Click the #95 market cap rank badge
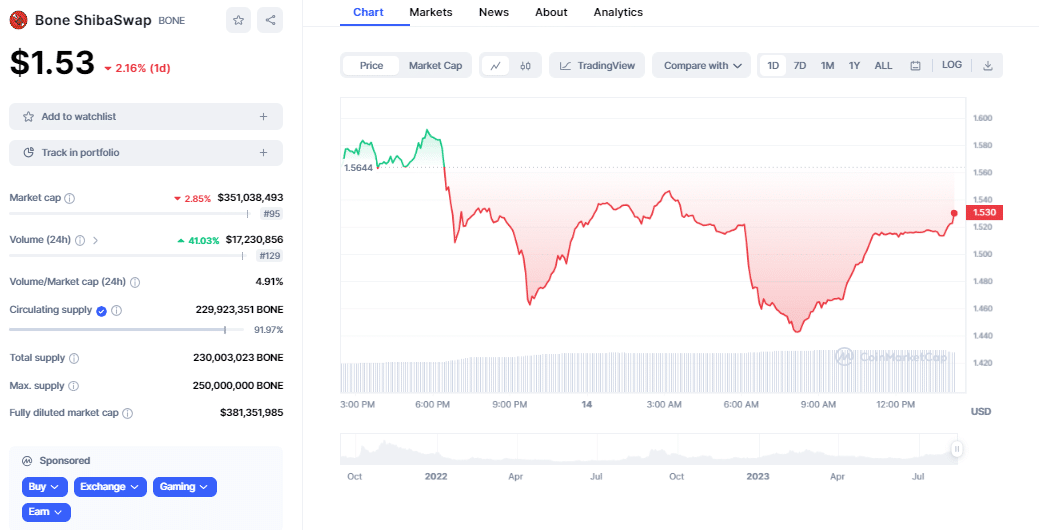This screenshot has width=1039, height=530. (274, 214)
